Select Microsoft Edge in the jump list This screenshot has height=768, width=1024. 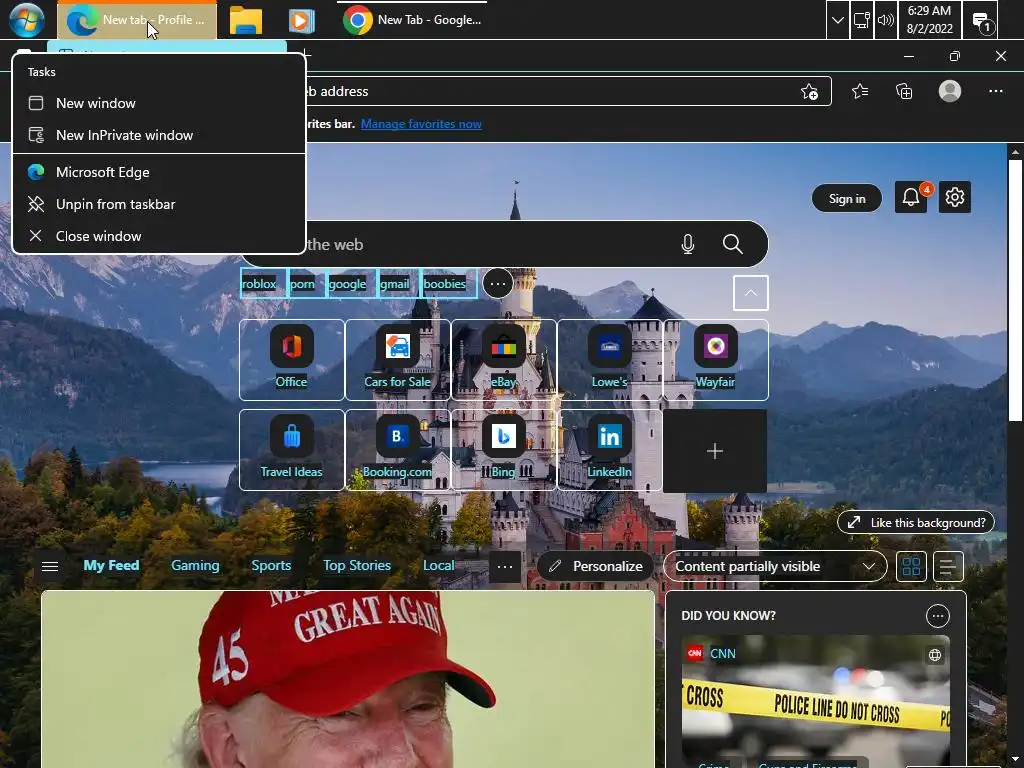[159, 172]
